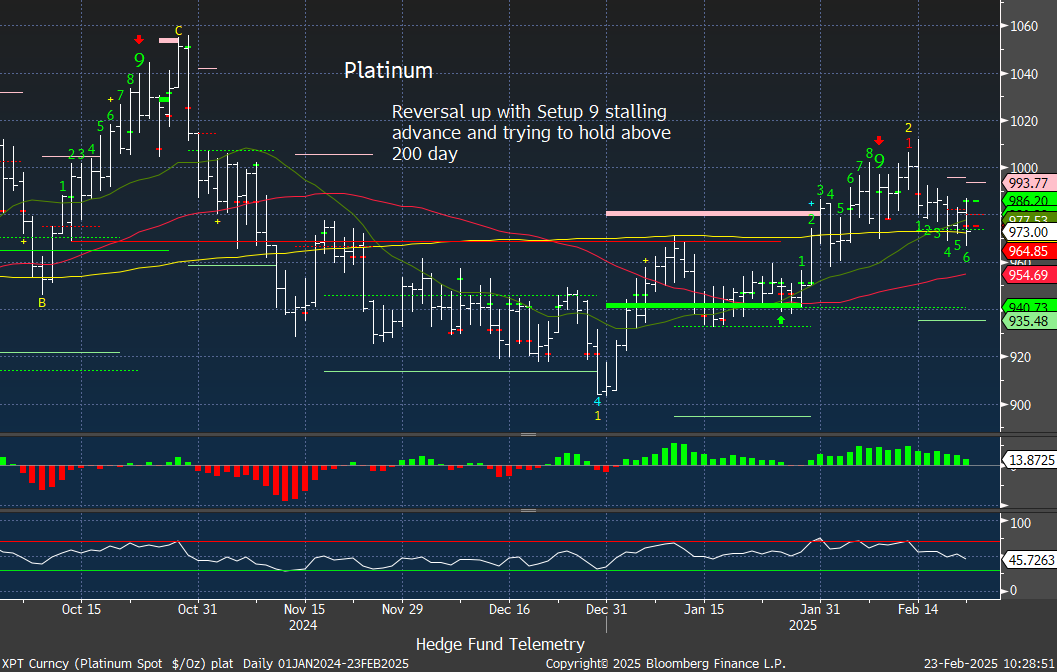The height and width of the screenshot is (672, 1057).
Task: Click the Feb 14 date label
Action: pyautogui.click(x=917, y=609)
